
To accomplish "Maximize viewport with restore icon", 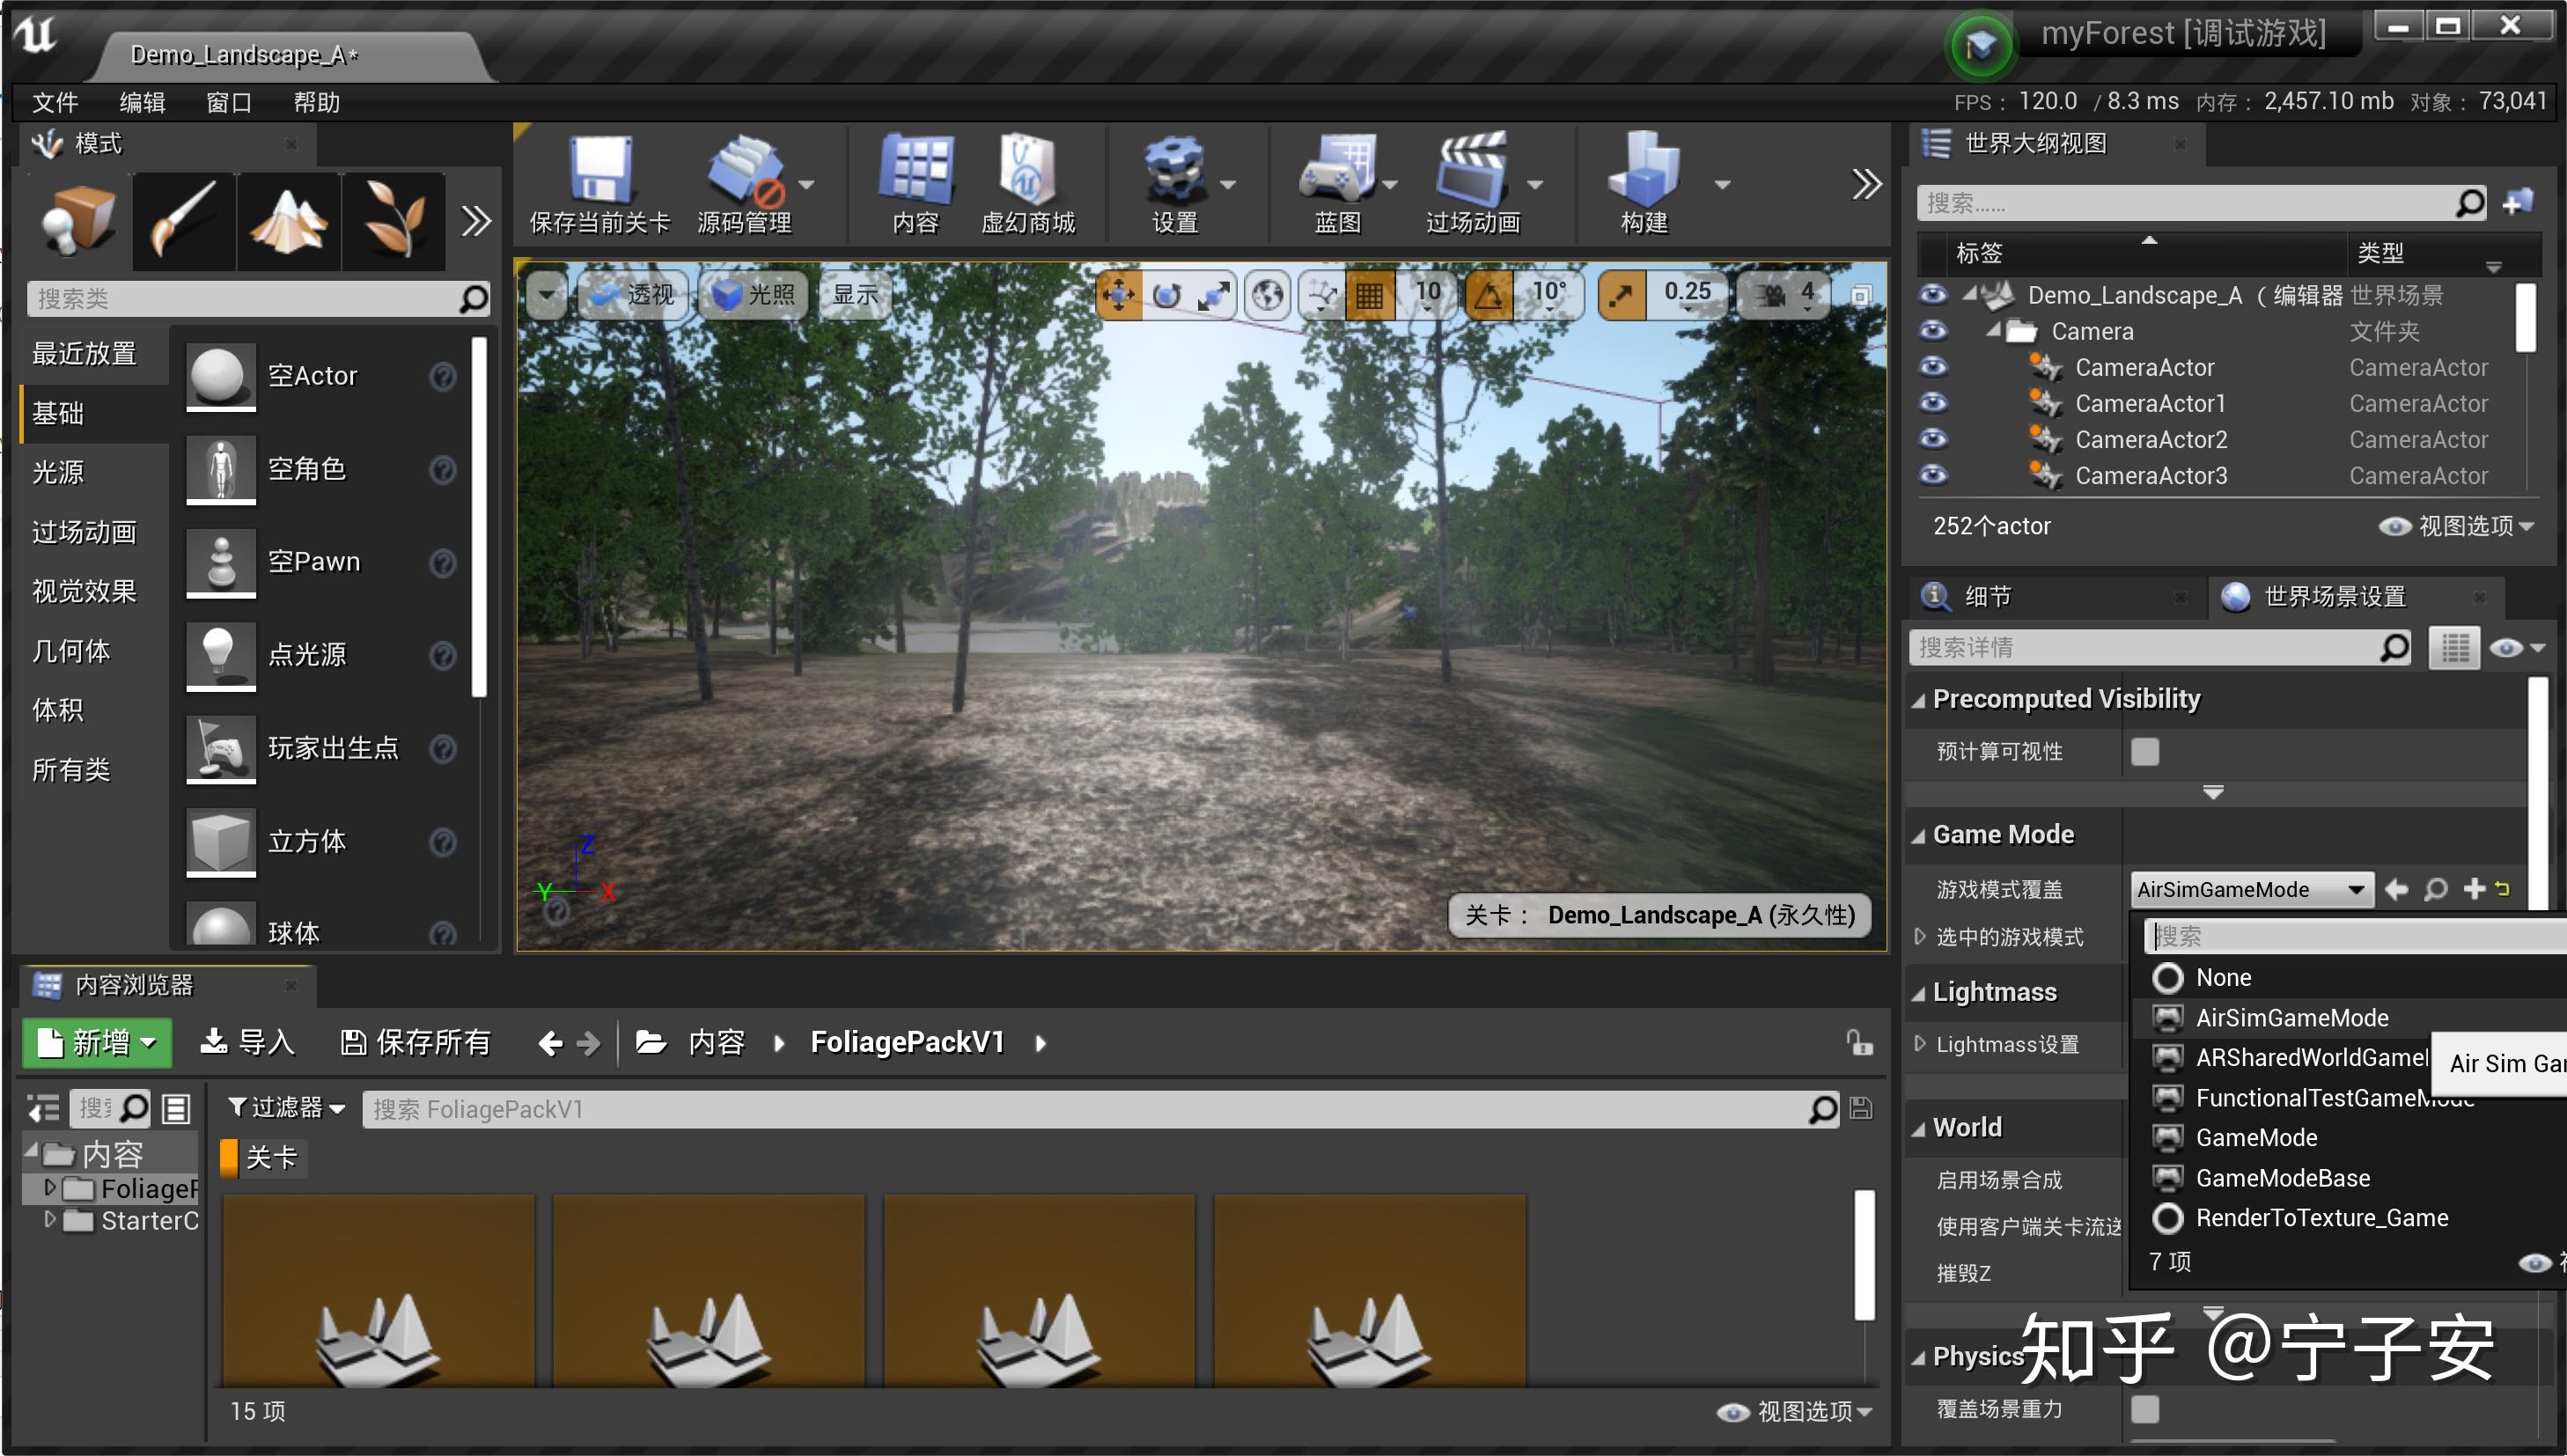I will 1861,296.
